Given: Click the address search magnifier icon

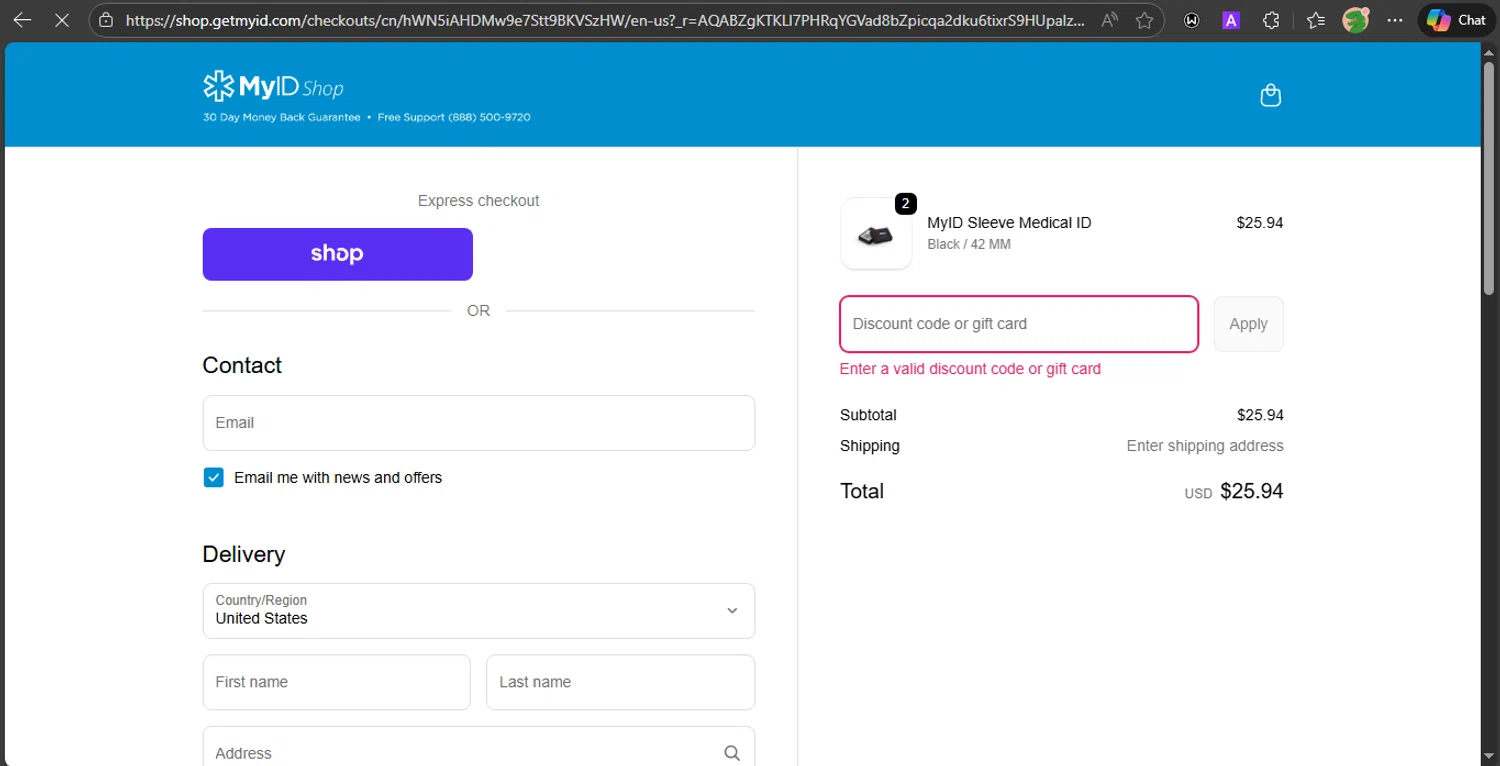Looking at the screenshot, I should point(732,753).
